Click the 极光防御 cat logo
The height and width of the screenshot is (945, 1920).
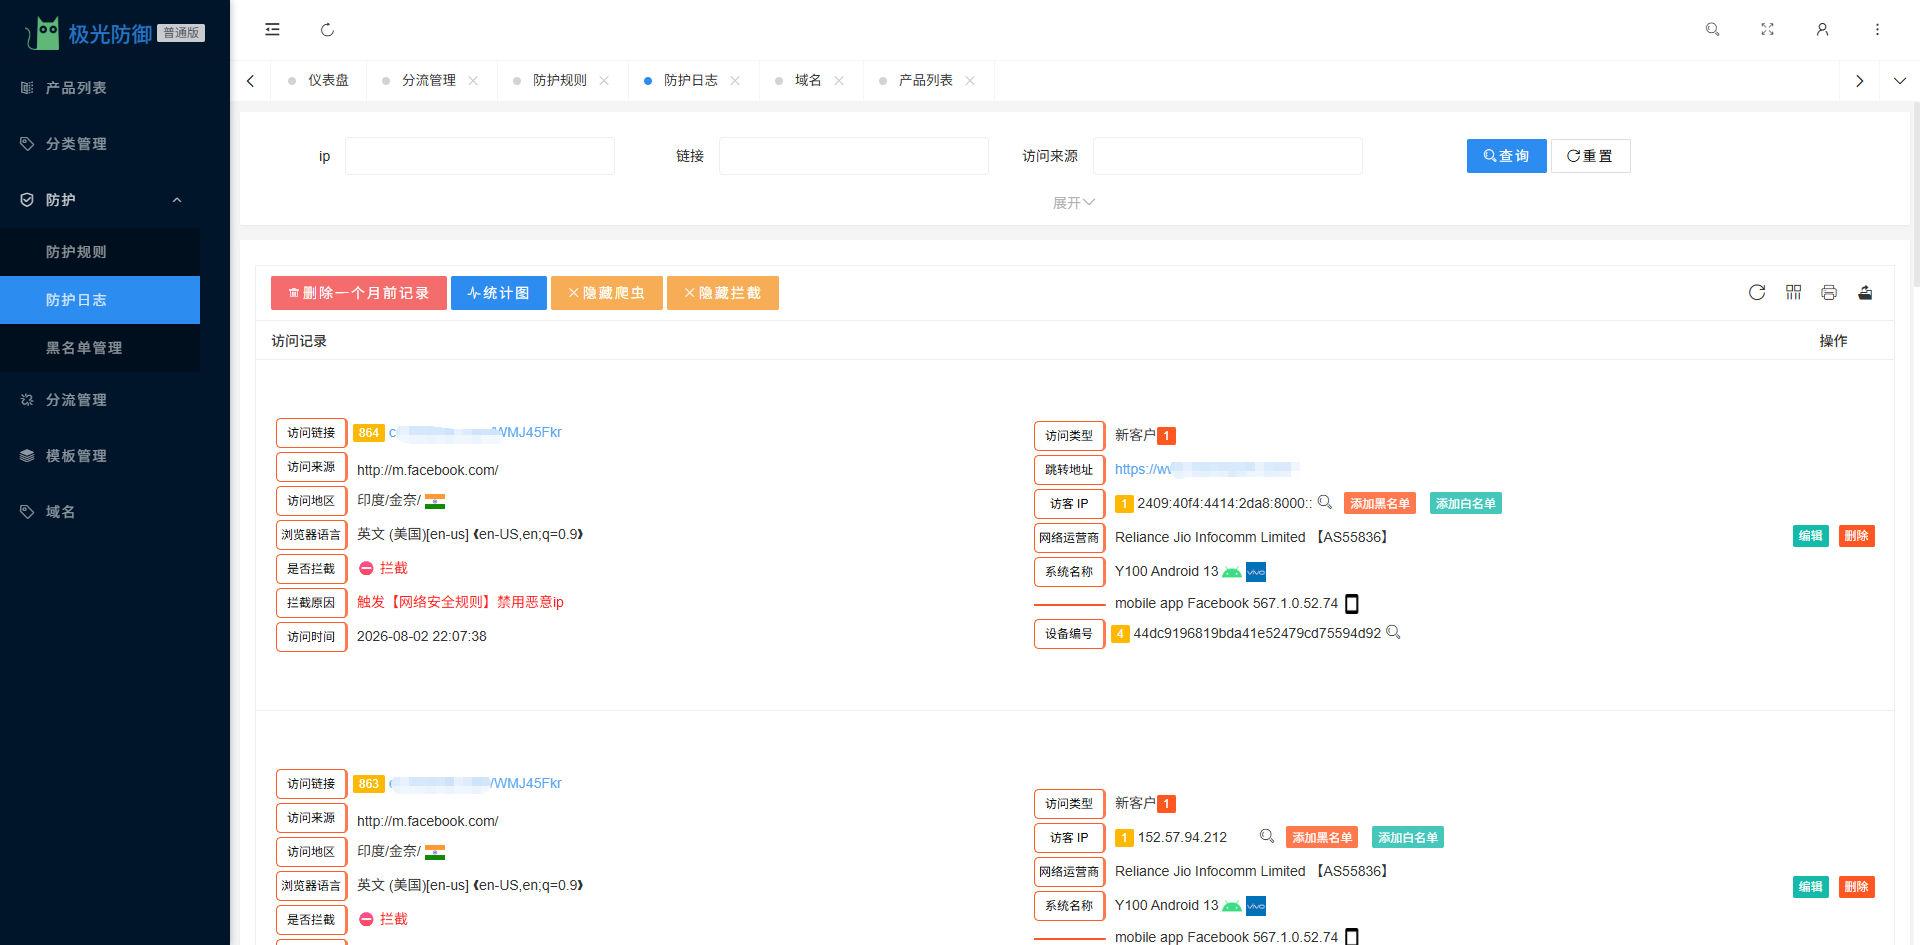[x=44, y=33]
